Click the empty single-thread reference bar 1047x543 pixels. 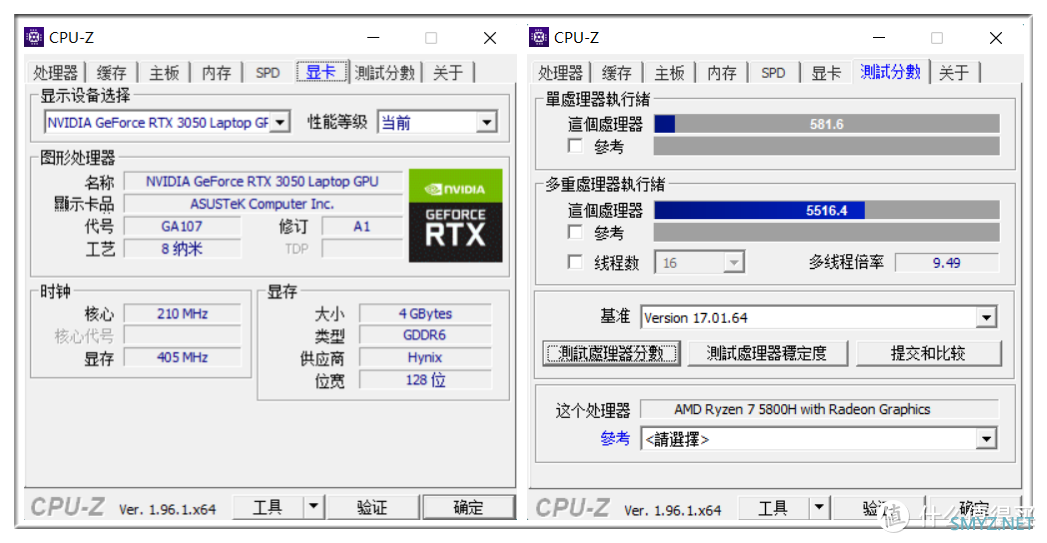(x=827, y=146)
